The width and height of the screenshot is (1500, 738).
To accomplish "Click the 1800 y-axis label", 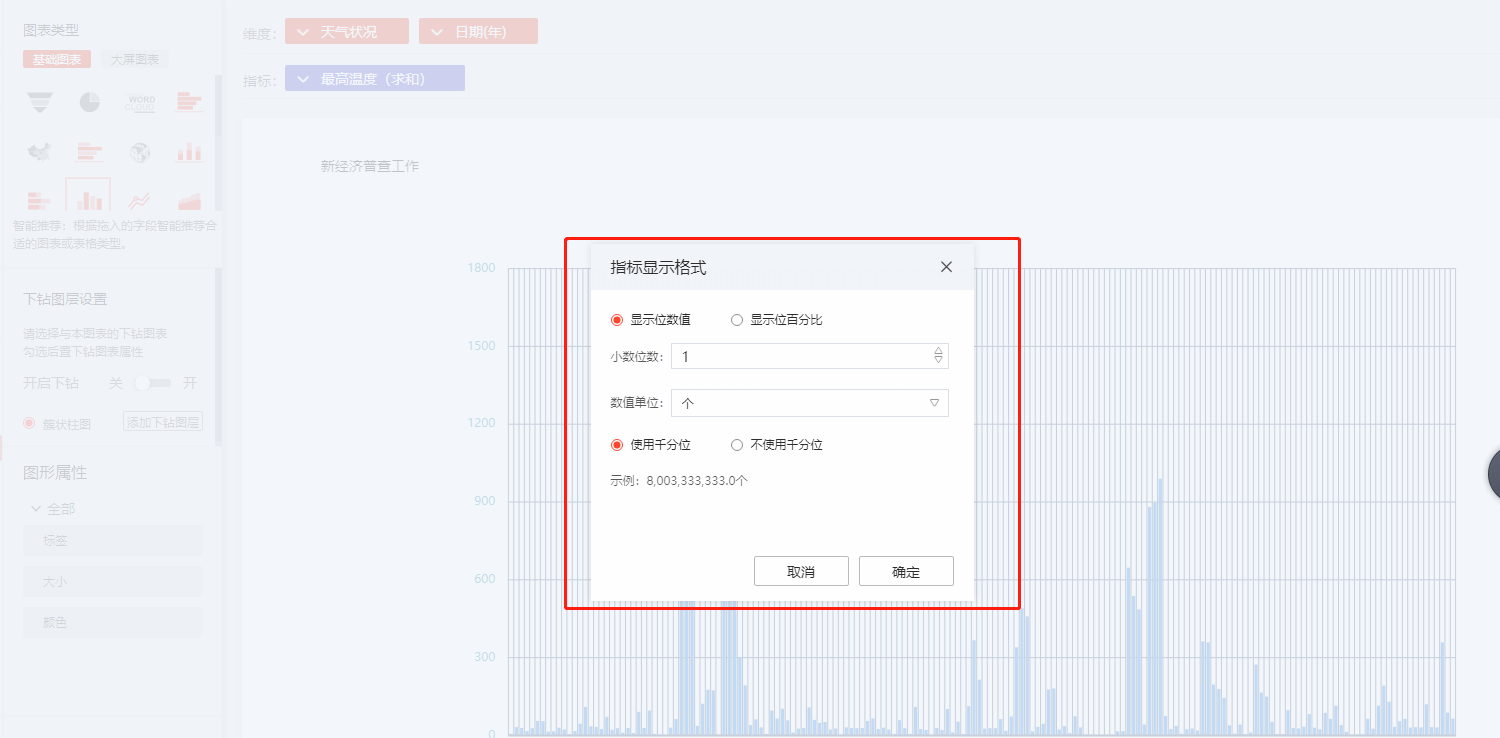I will [481, 268].
